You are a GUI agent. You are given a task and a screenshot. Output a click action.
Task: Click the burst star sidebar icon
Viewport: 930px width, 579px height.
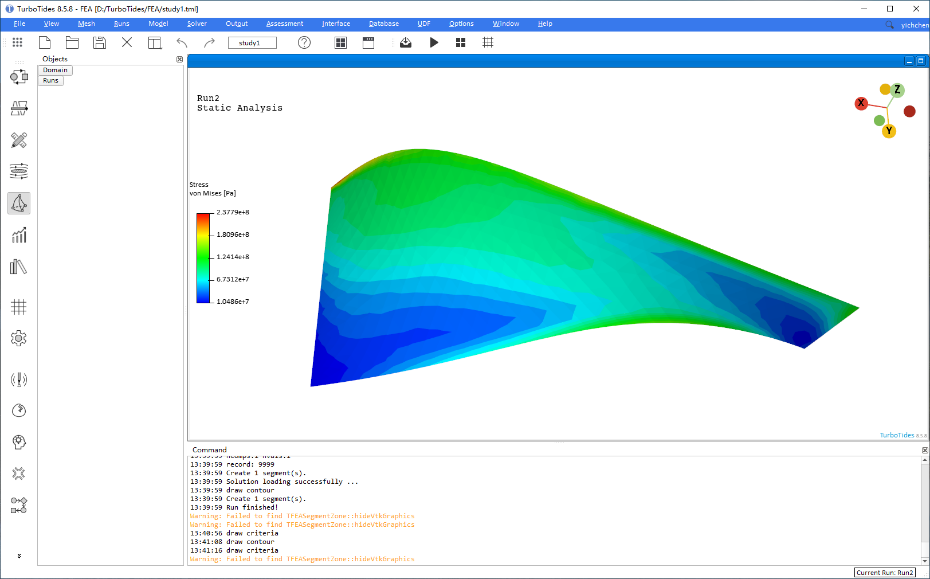(19, 473)
